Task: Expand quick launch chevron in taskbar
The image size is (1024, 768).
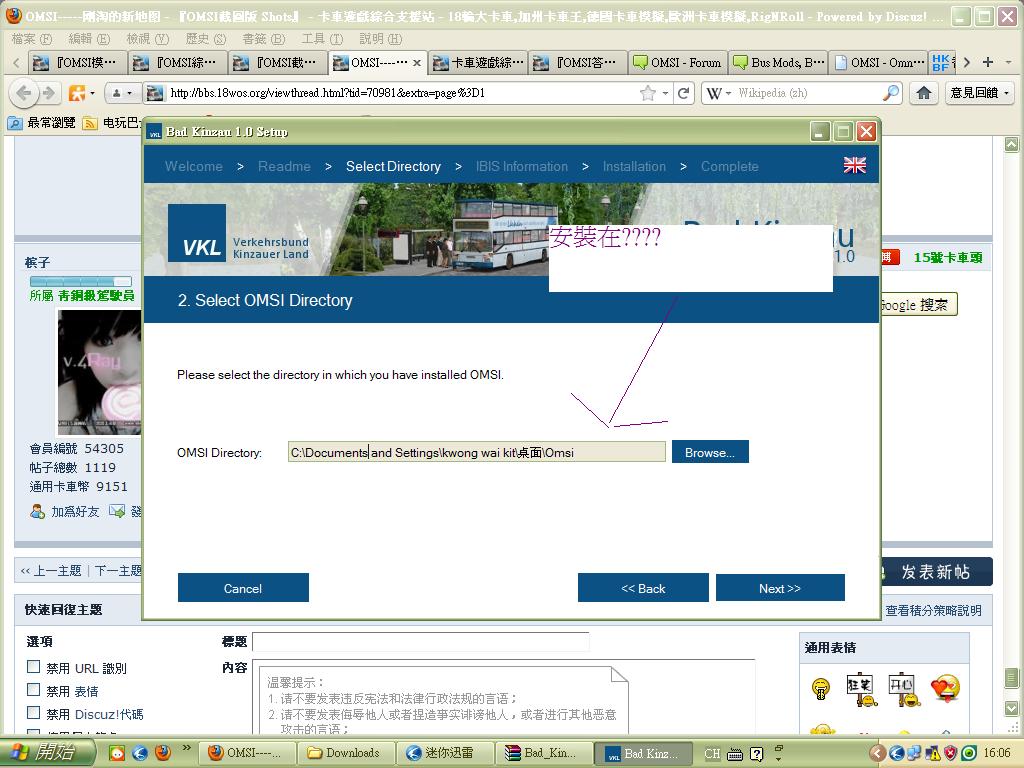Action: point(187,748)
